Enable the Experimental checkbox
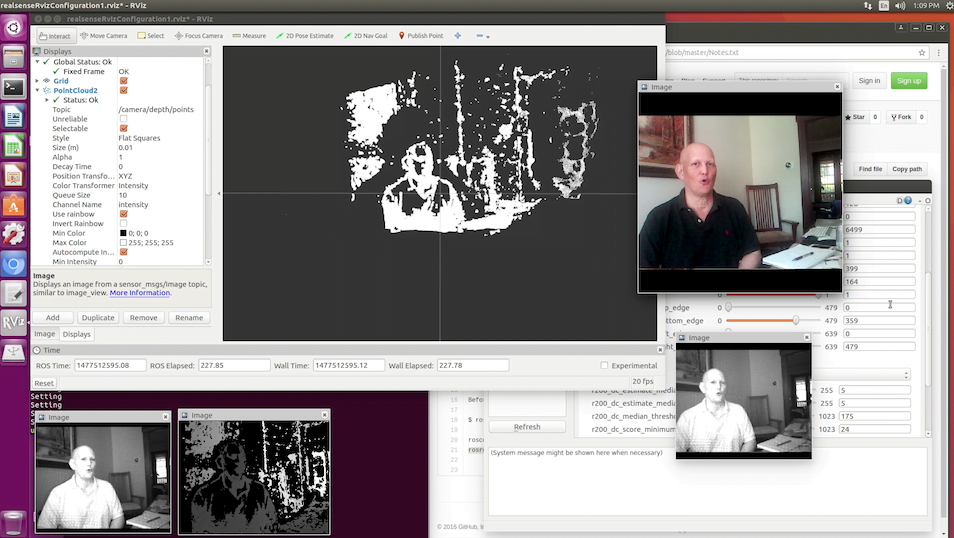Image resolution: width=954 pixels, height=538 pixels. point(604,366)
